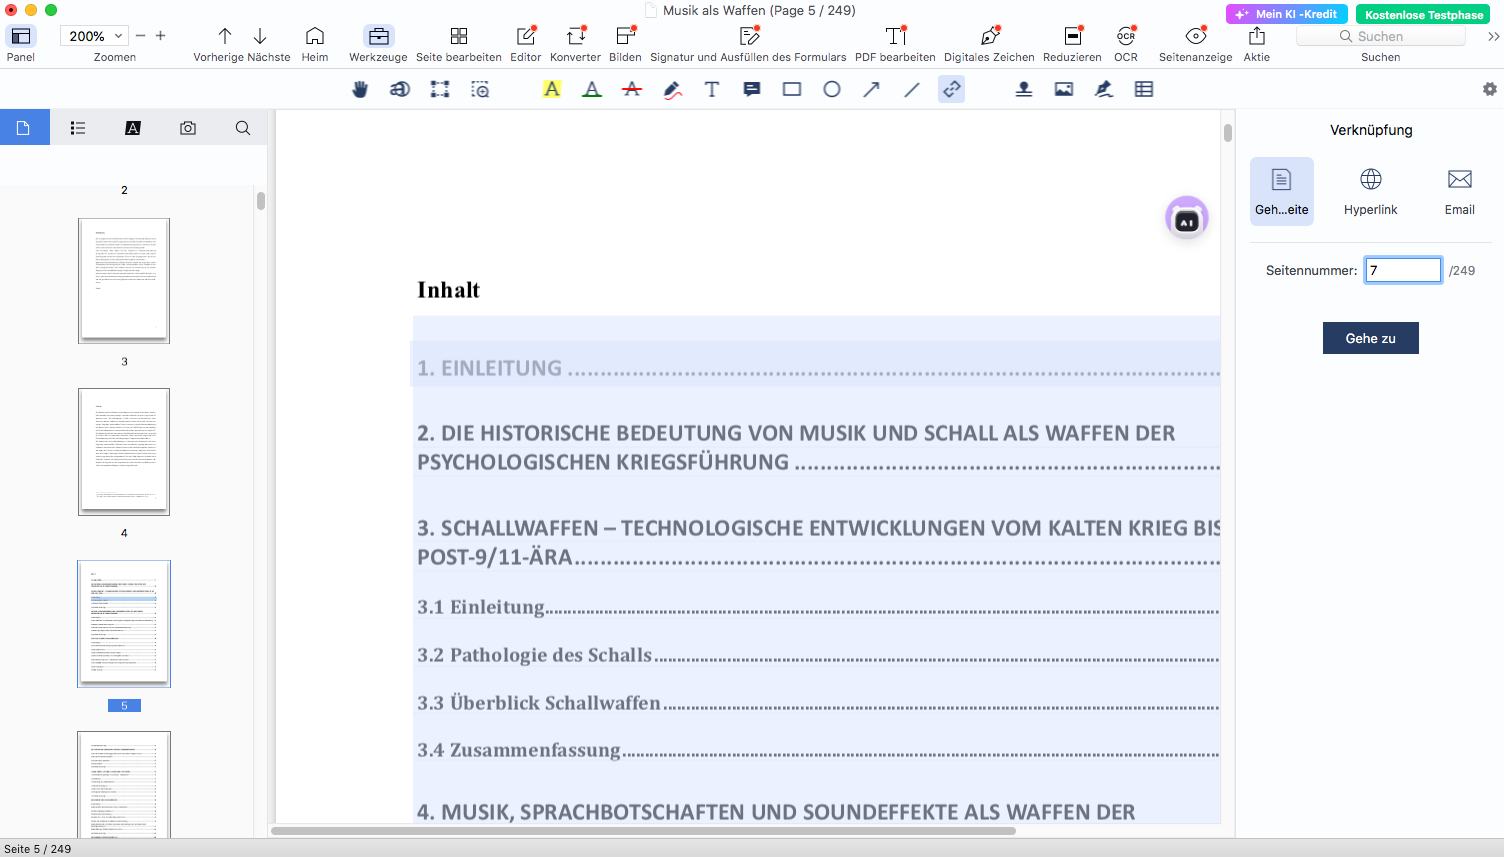Click the Gehe zu button

tap(1370, 338)
